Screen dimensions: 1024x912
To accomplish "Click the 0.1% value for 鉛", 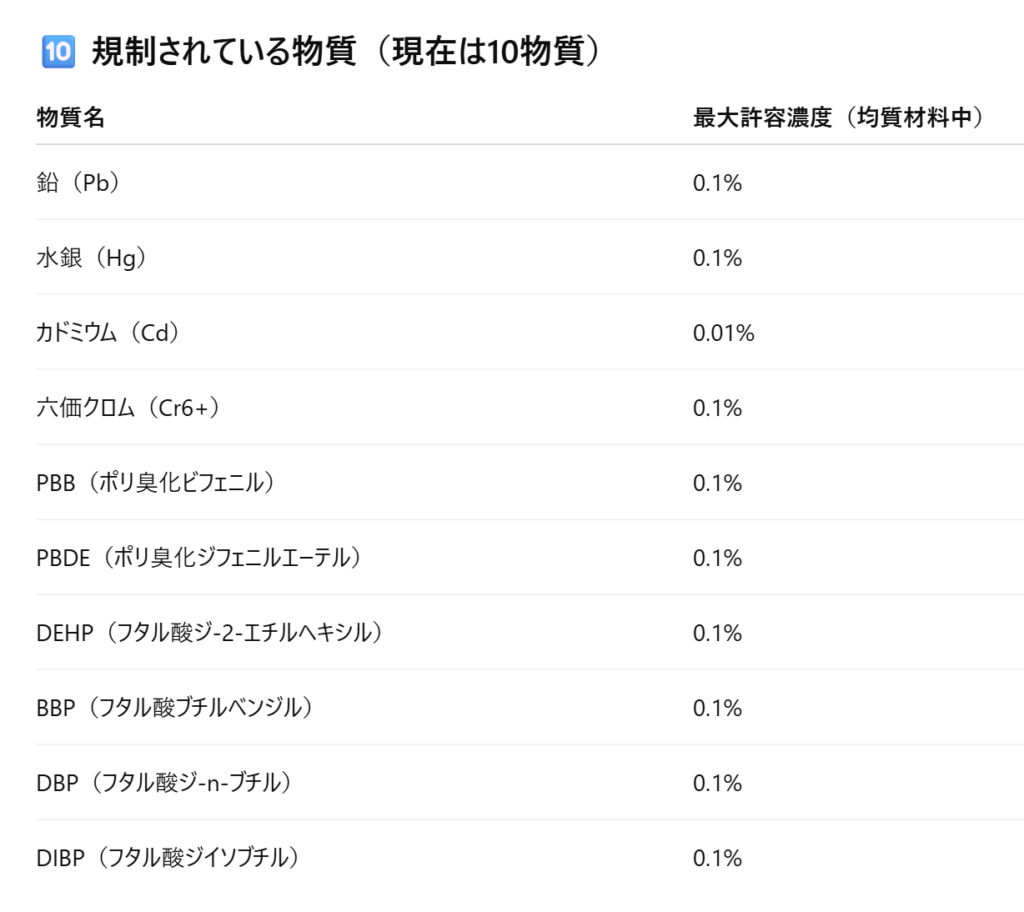I will [718, 183].
